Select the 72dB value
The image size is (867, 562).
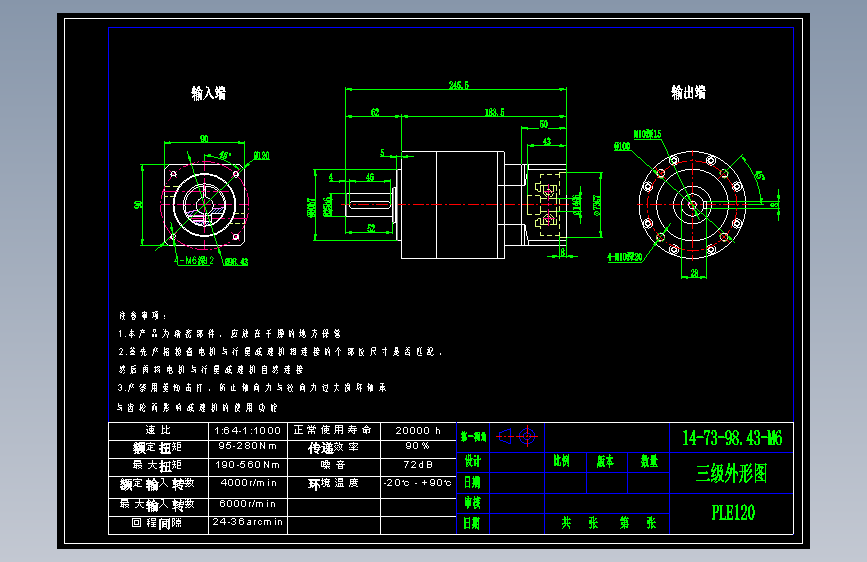[x=417, y=465]
